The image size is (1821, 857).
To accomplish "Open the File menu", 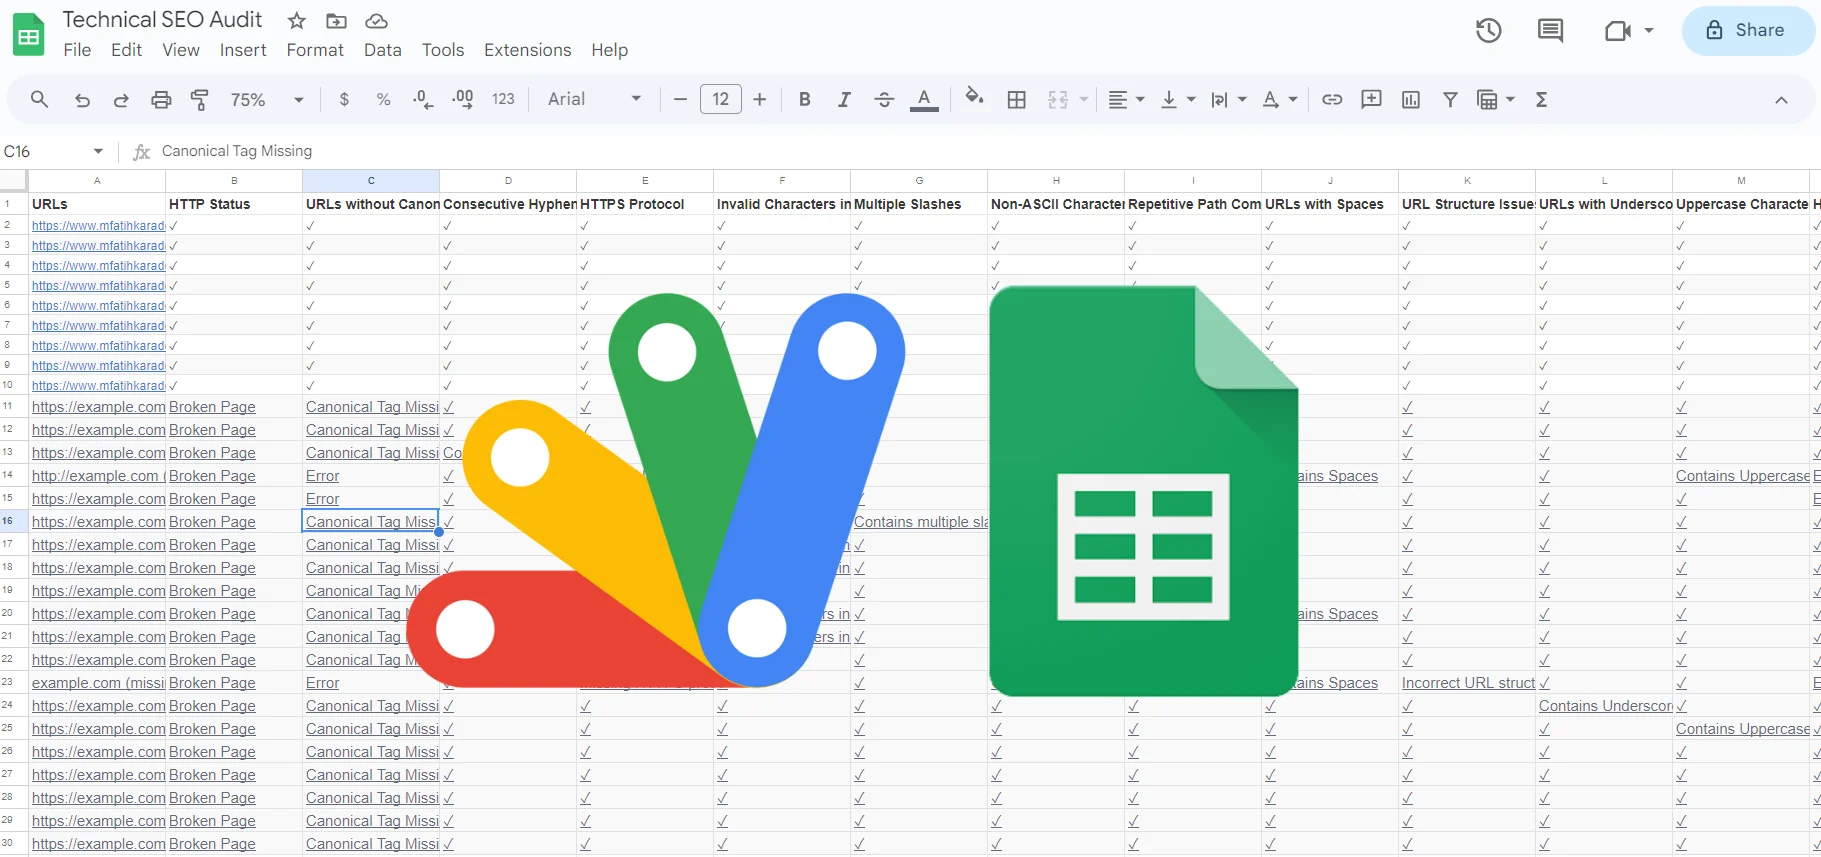I will point(77,50).
